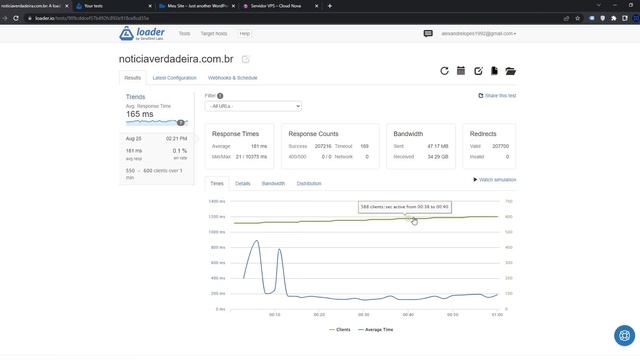
Task: Click the Response Times card heading
Action: click(x=235, y=134)
